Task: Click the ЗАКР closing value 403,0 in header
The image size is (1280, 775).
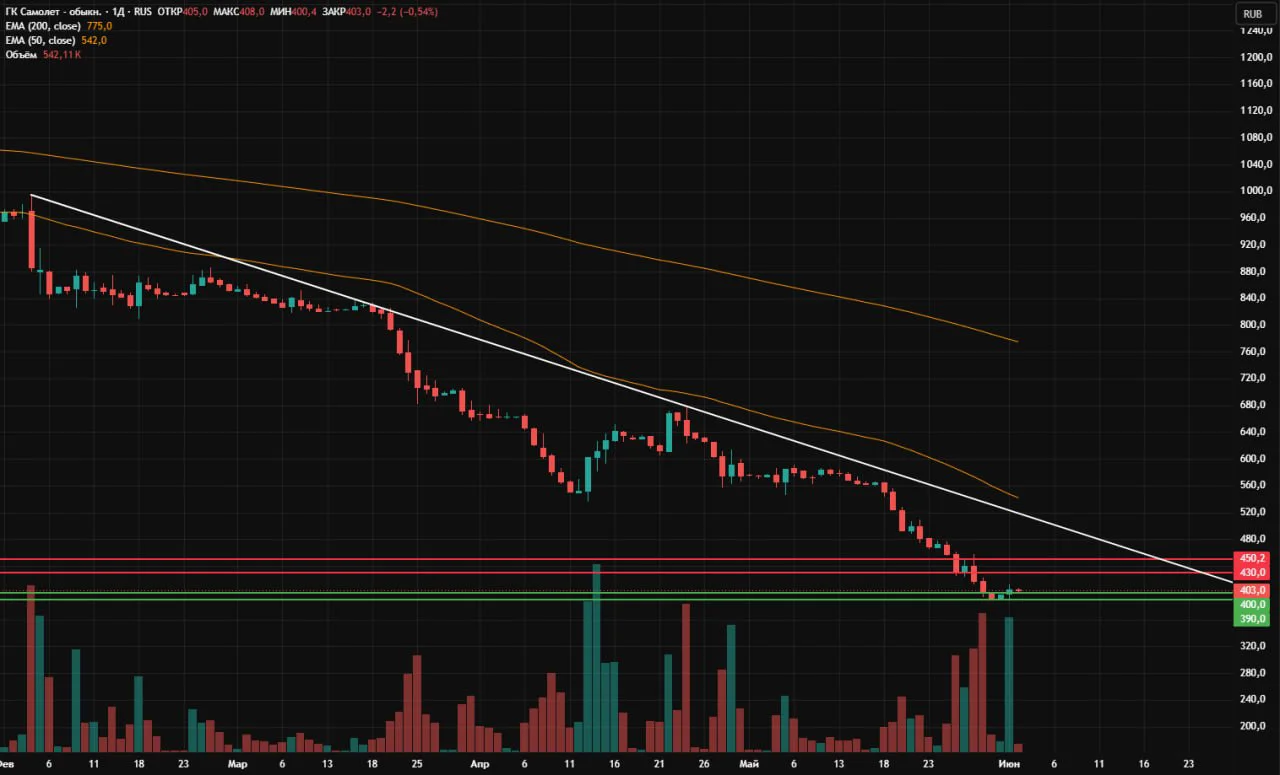Action: point(357,11)
